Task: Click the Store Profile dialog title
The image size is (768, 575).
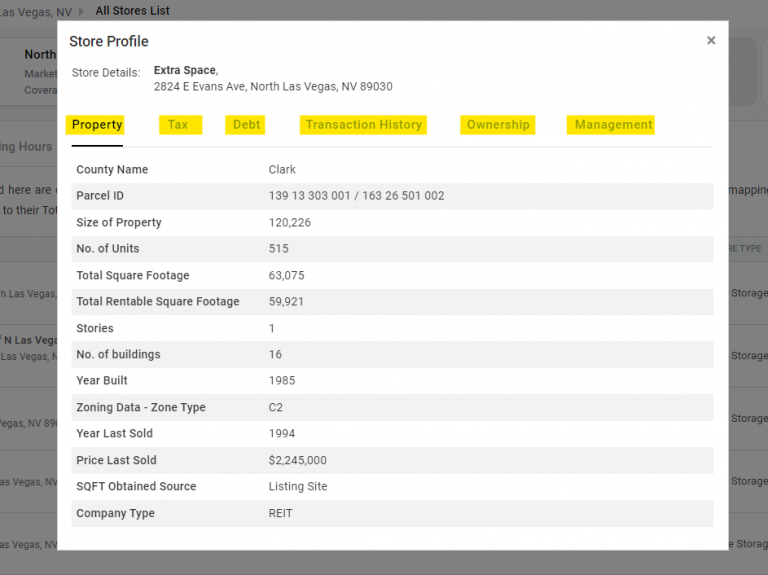Action: click(109, 41)
